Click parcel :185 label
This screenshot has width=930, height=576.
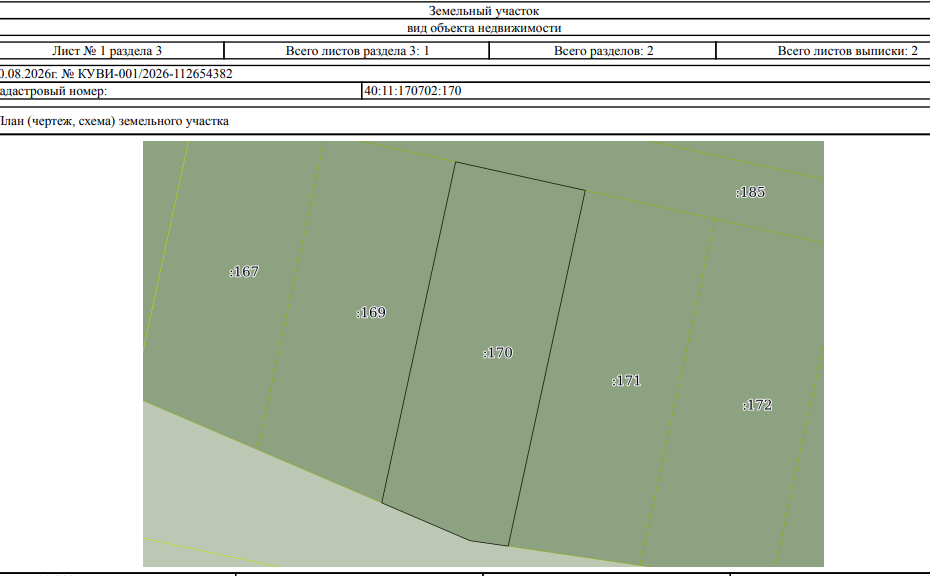click(x=750, y=192)
